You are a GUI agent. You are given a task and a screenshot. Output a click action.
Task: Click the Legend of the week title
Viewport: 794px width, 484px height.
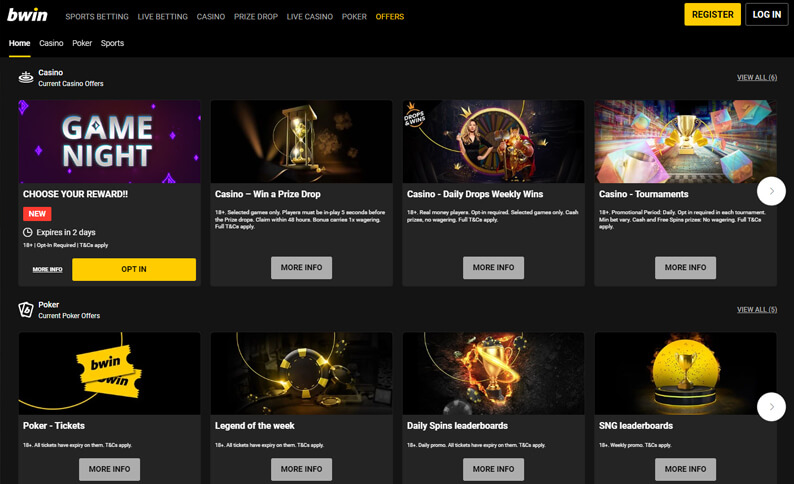click(254, 426)
